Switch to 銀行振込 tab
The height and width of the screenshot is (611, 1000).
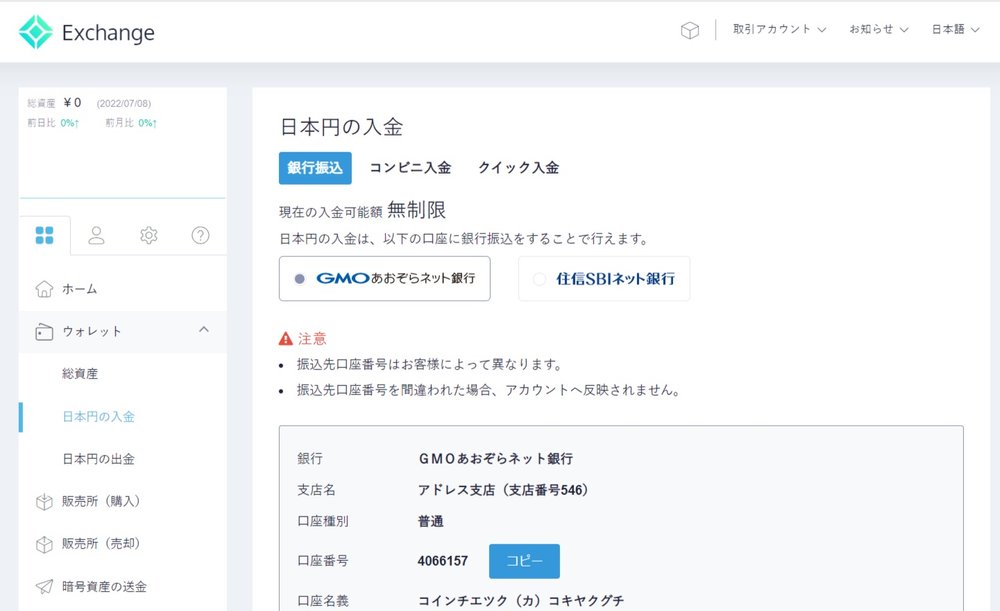315,168
